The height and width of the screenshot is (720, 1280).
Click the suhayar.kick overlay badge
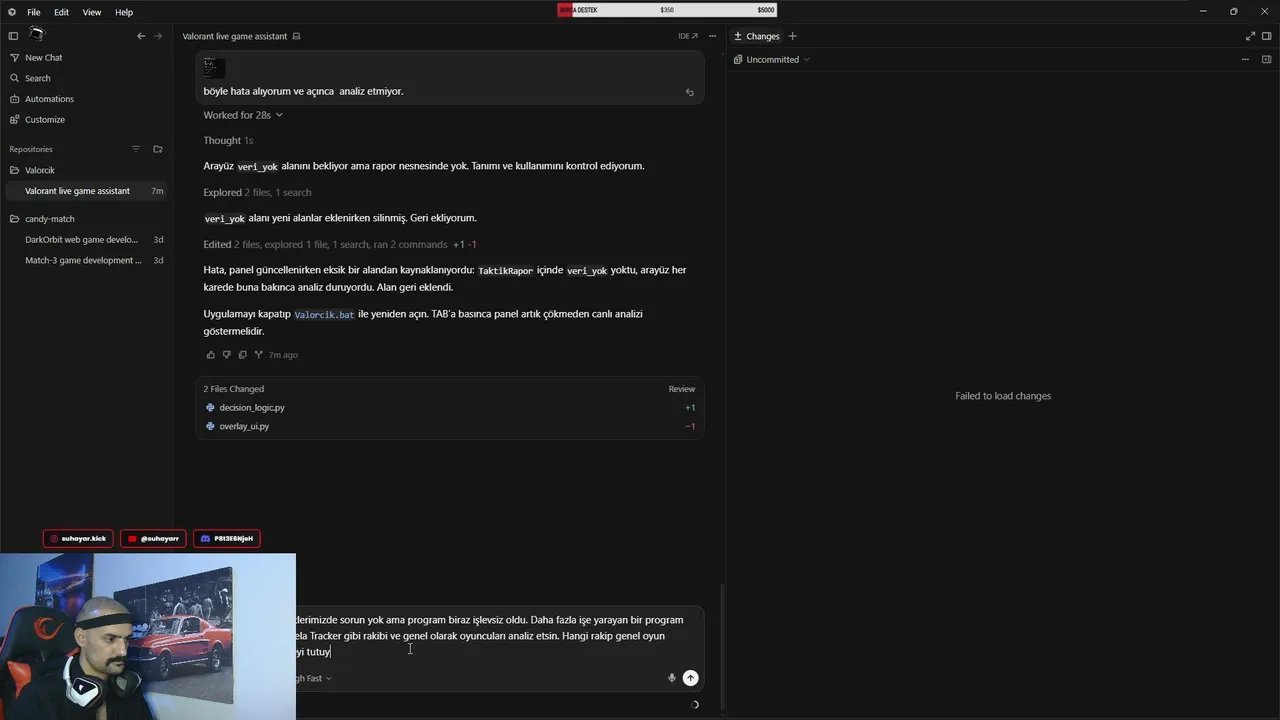tap(78, 539)
